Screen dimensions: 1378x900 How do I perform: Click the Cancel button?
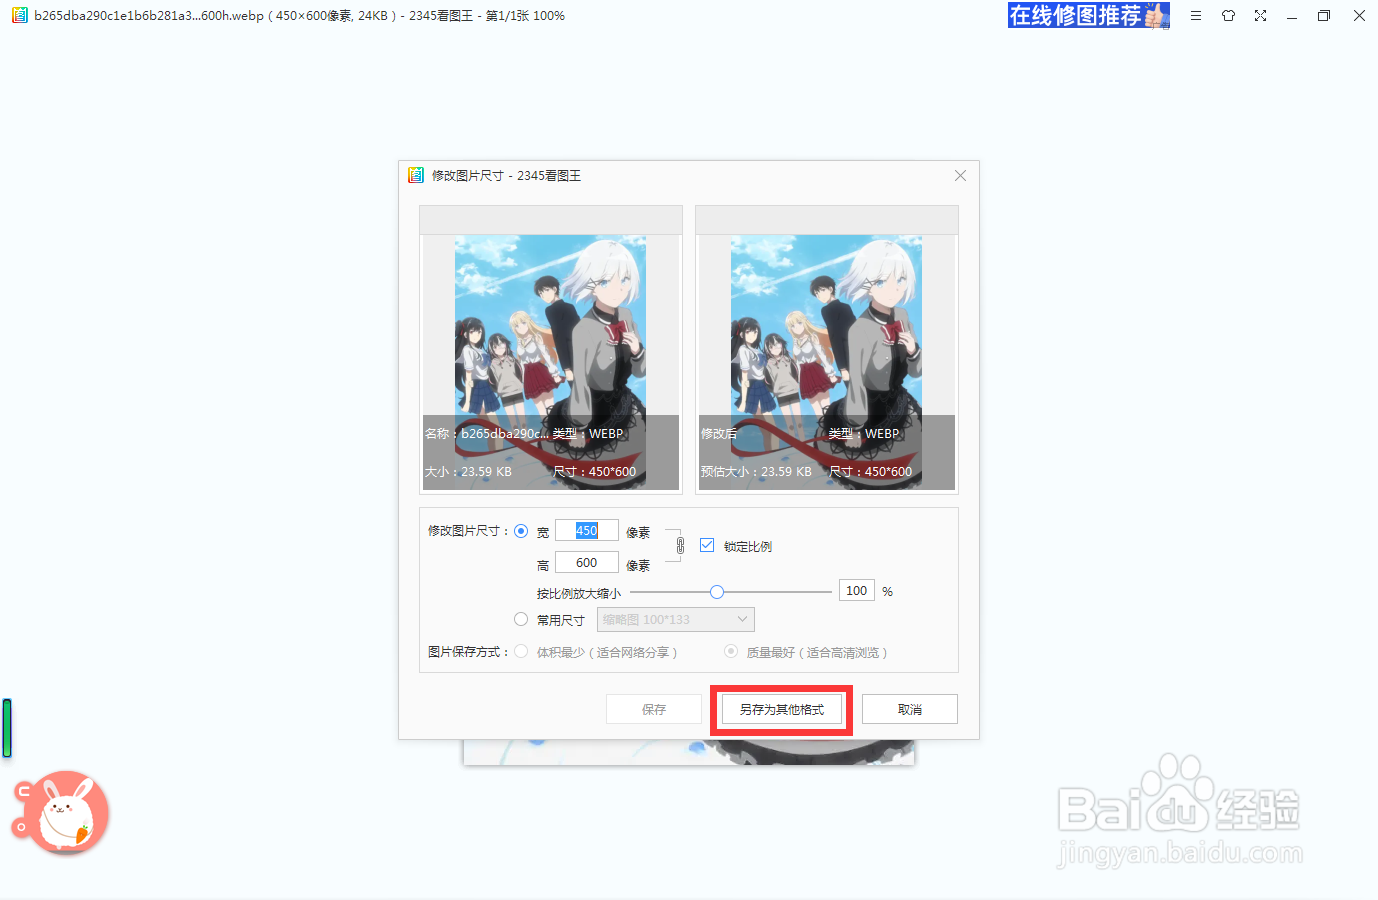tap(910, 709)
